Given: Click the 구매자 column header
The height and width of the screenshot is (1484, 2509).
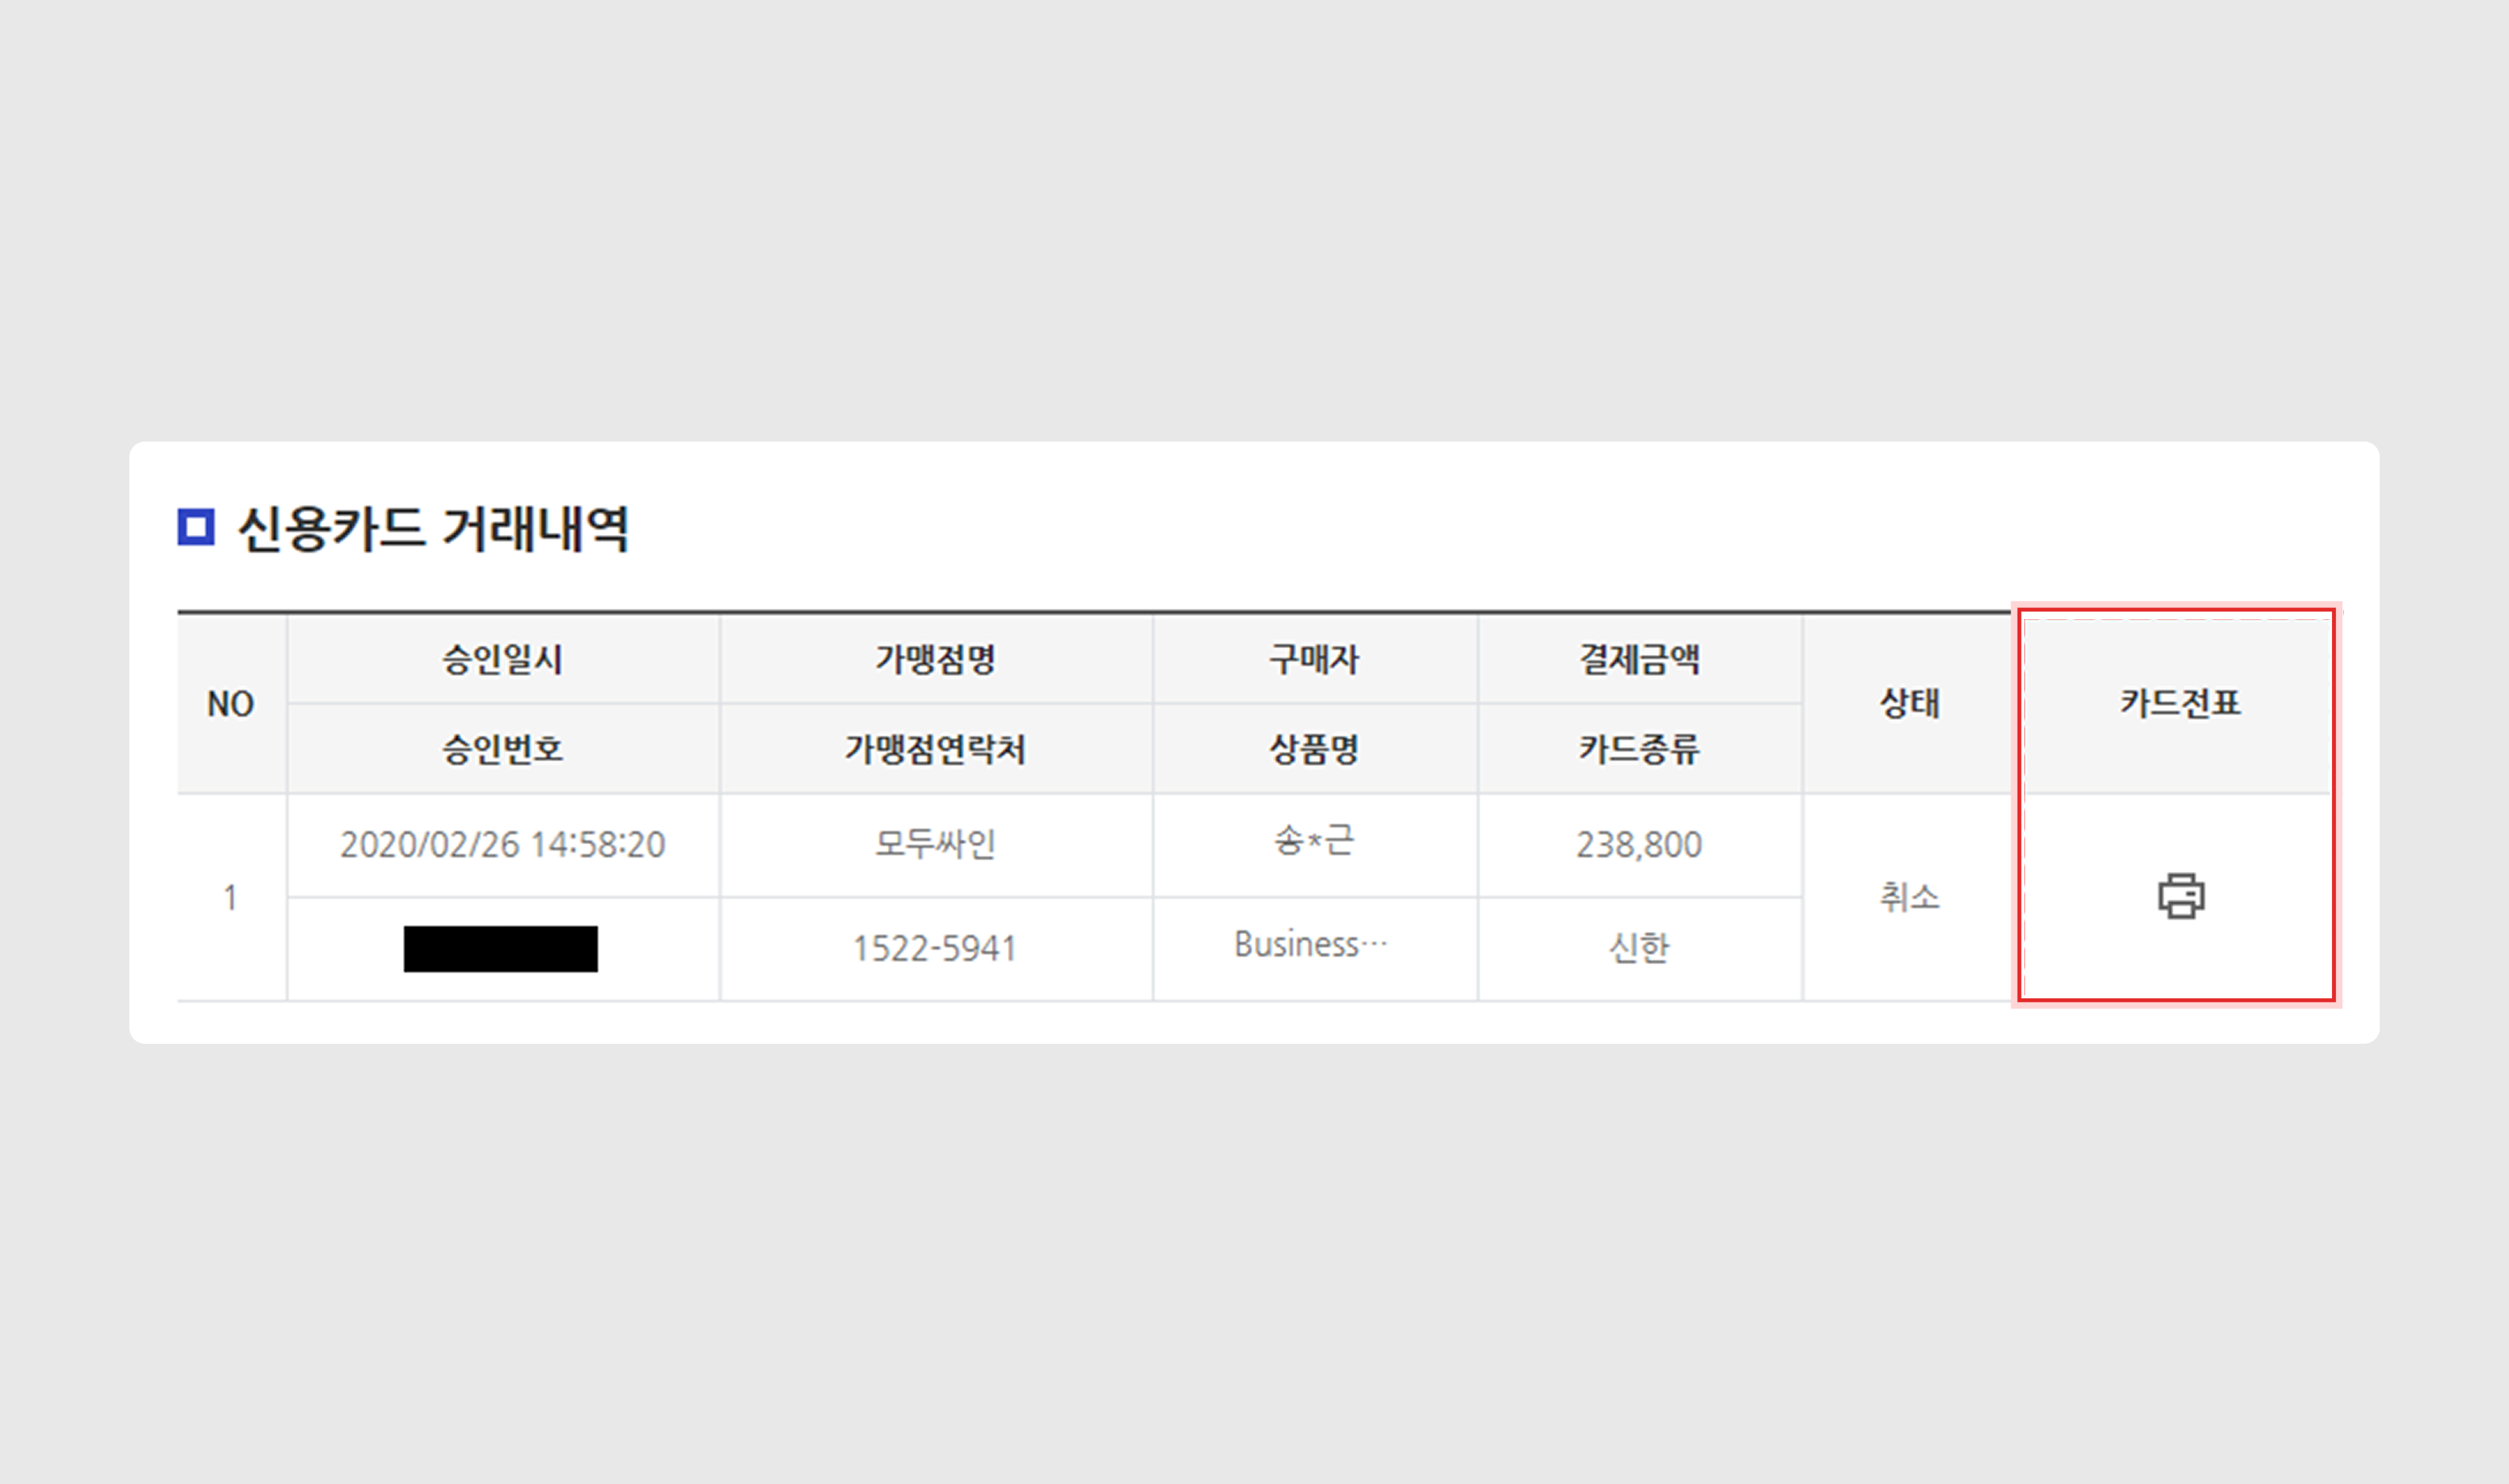Looking at the screenshot, I should (1314, 659).
